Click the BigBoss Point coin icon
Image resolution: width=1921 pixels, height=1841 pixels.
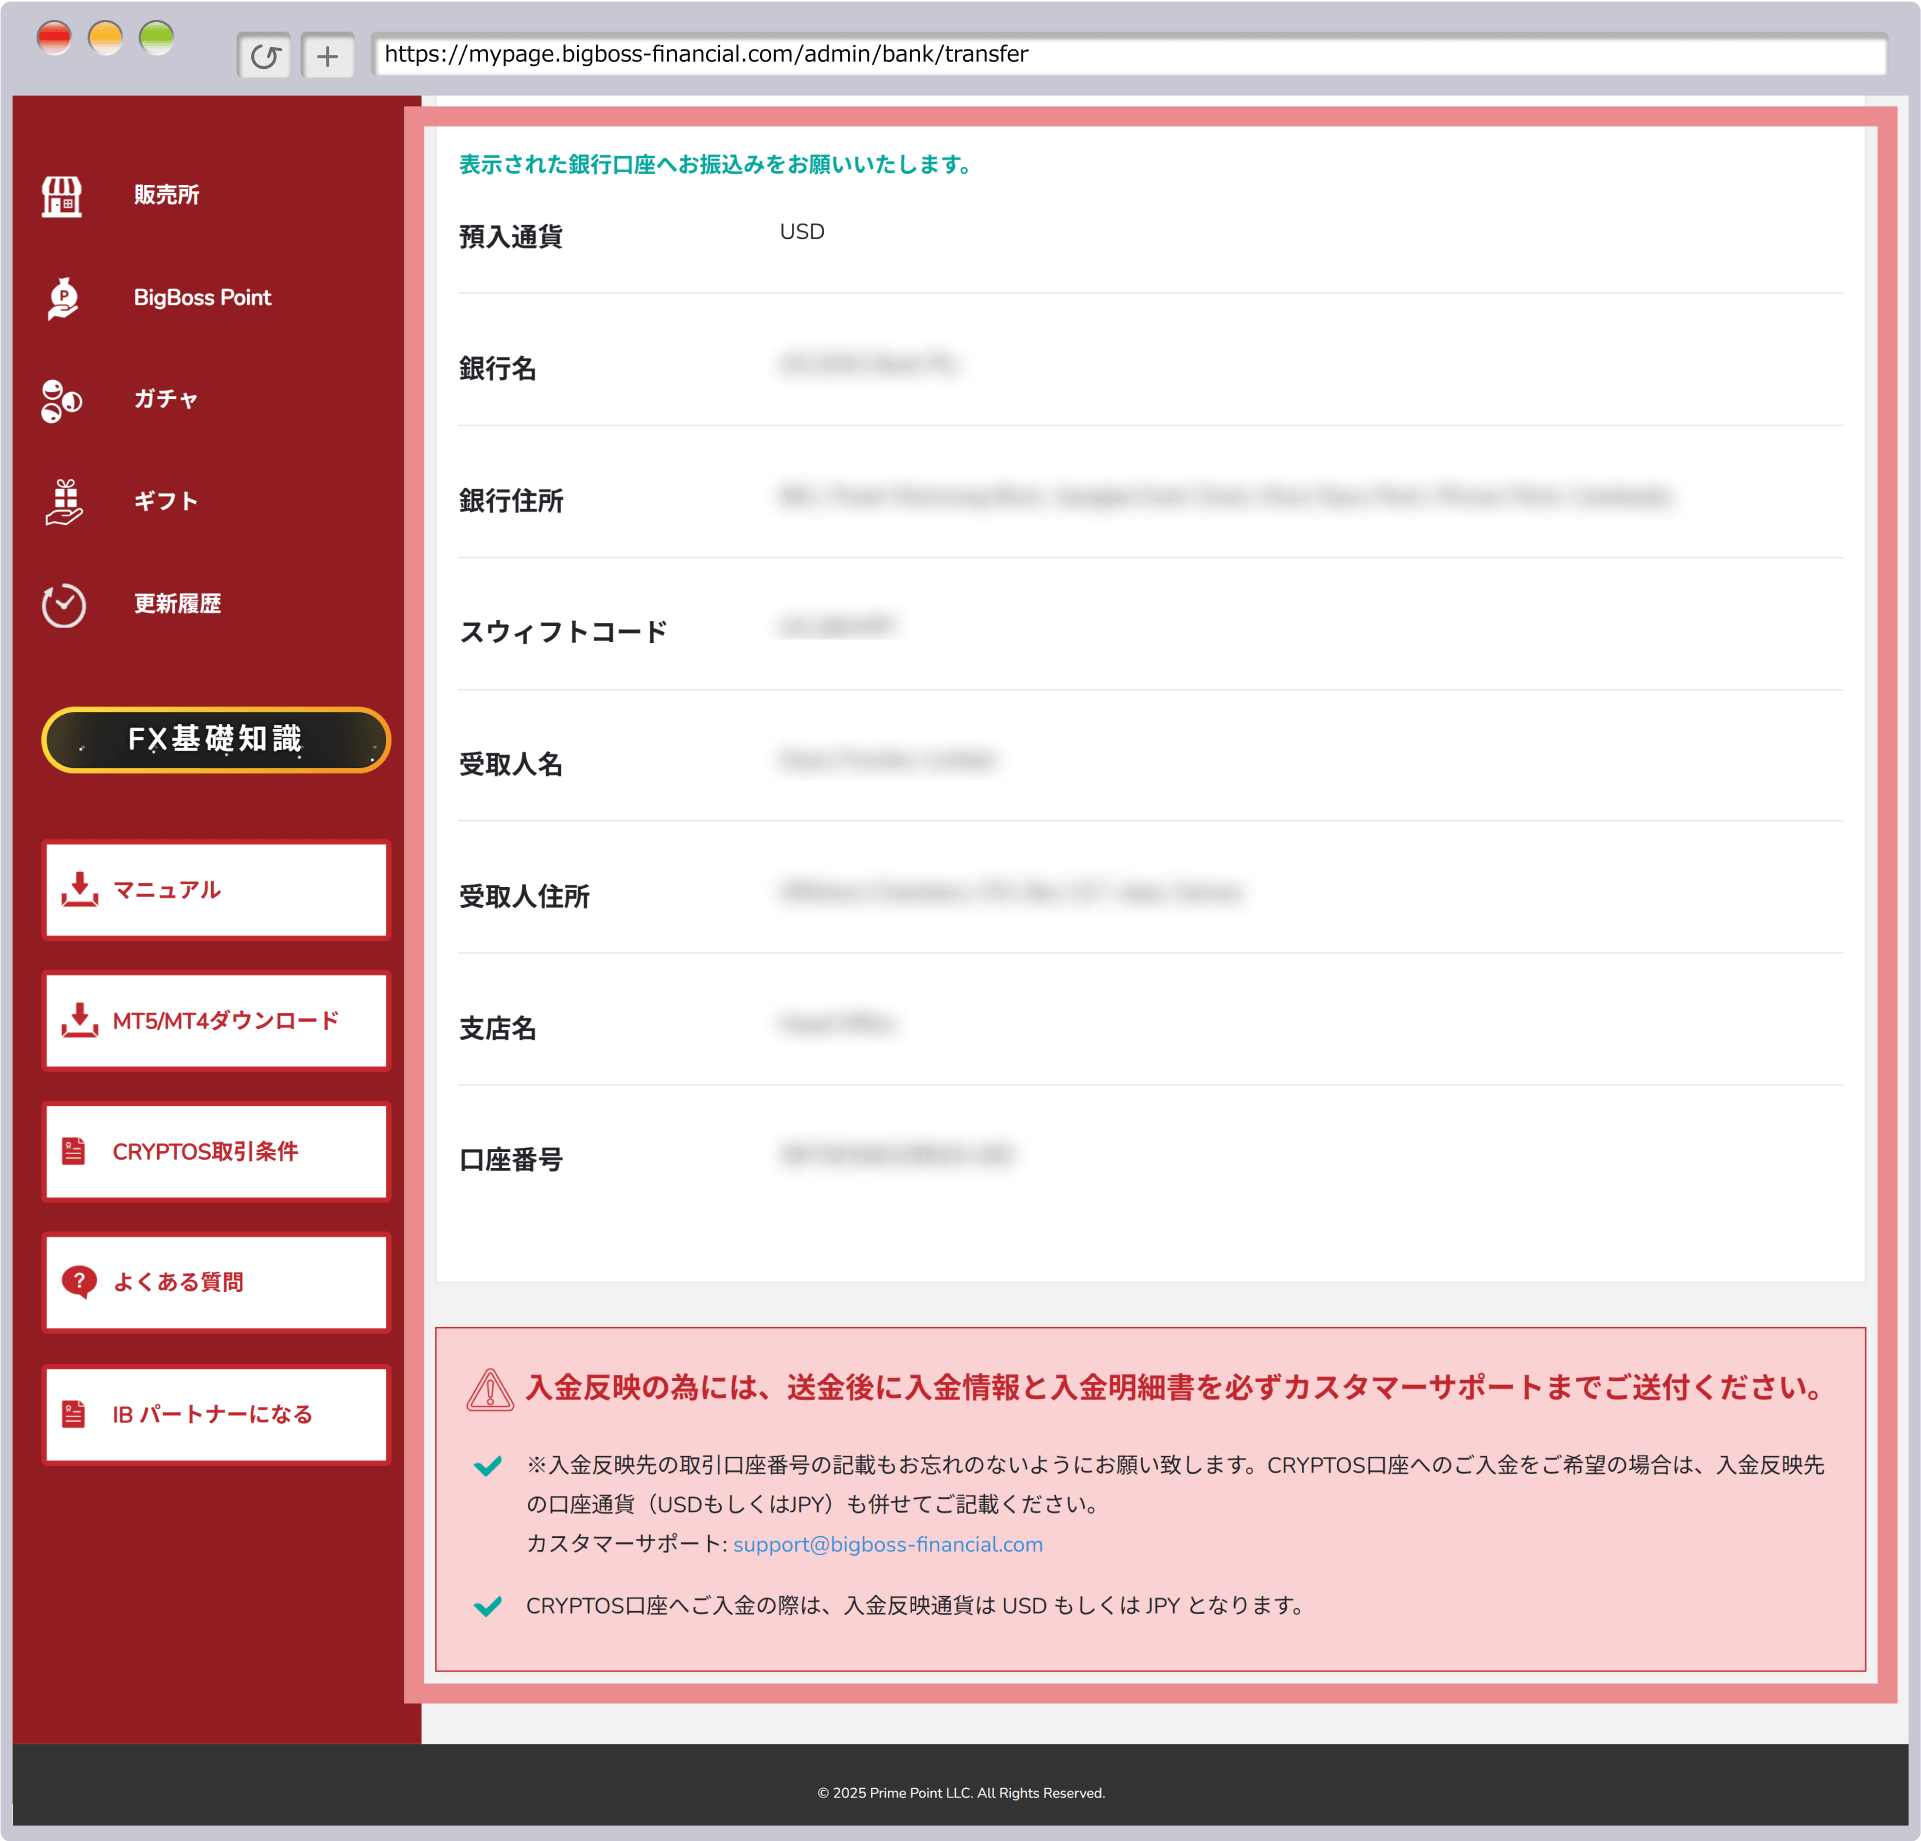[x=63, y=298]
